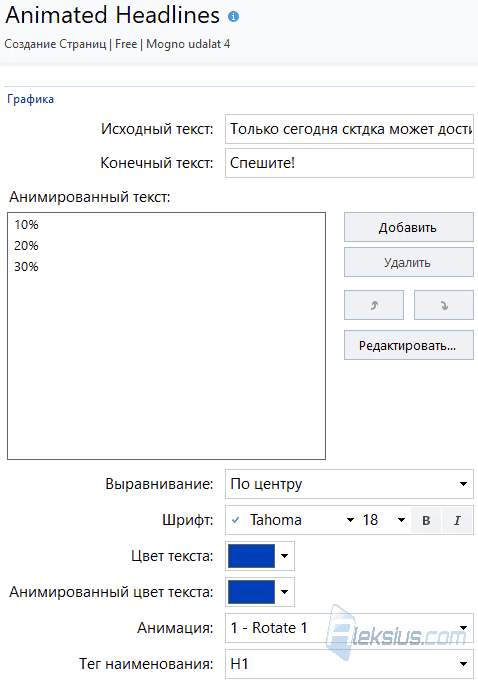Click the Удалить button
This screenshot has height=683, width=478.
409,262
